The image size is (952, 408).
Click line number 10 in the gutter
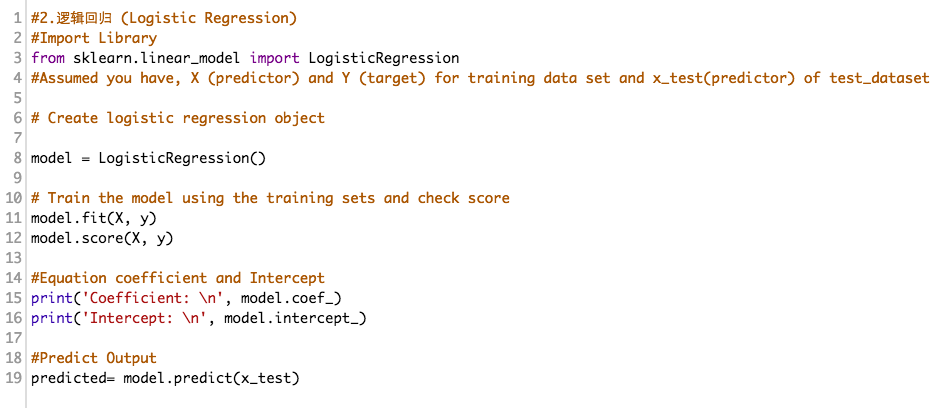(14, 198)
